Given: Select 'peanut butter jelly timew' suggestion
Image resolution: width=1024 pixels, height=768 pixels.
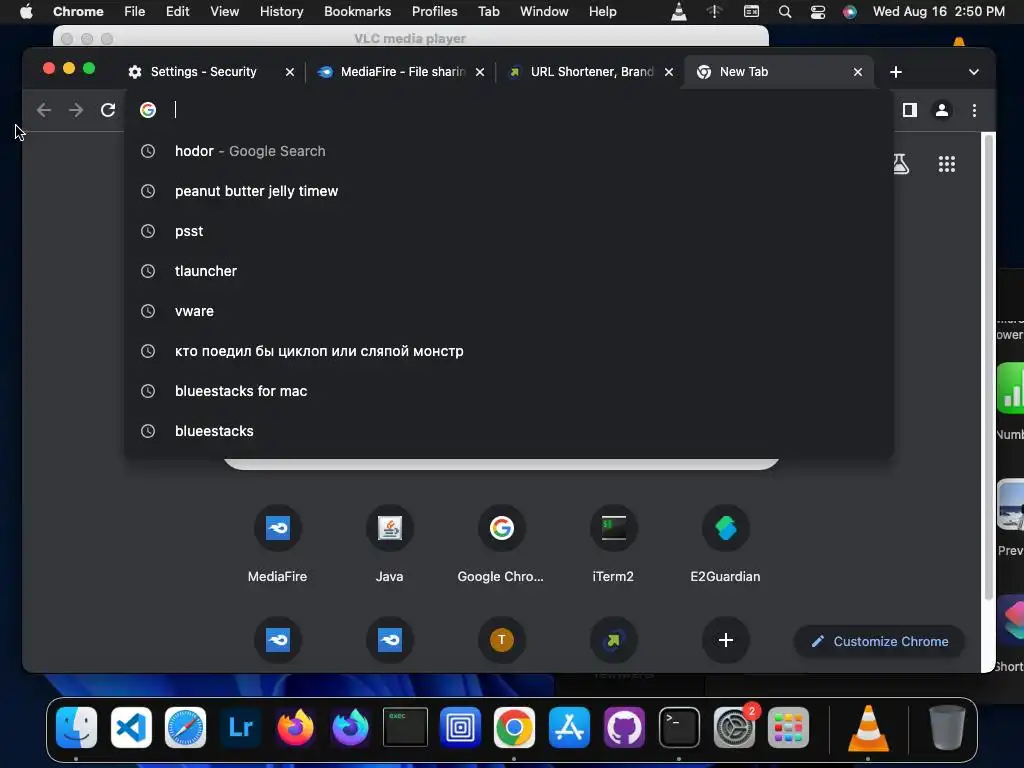Looking at the screenshot, I should point(509,191).
